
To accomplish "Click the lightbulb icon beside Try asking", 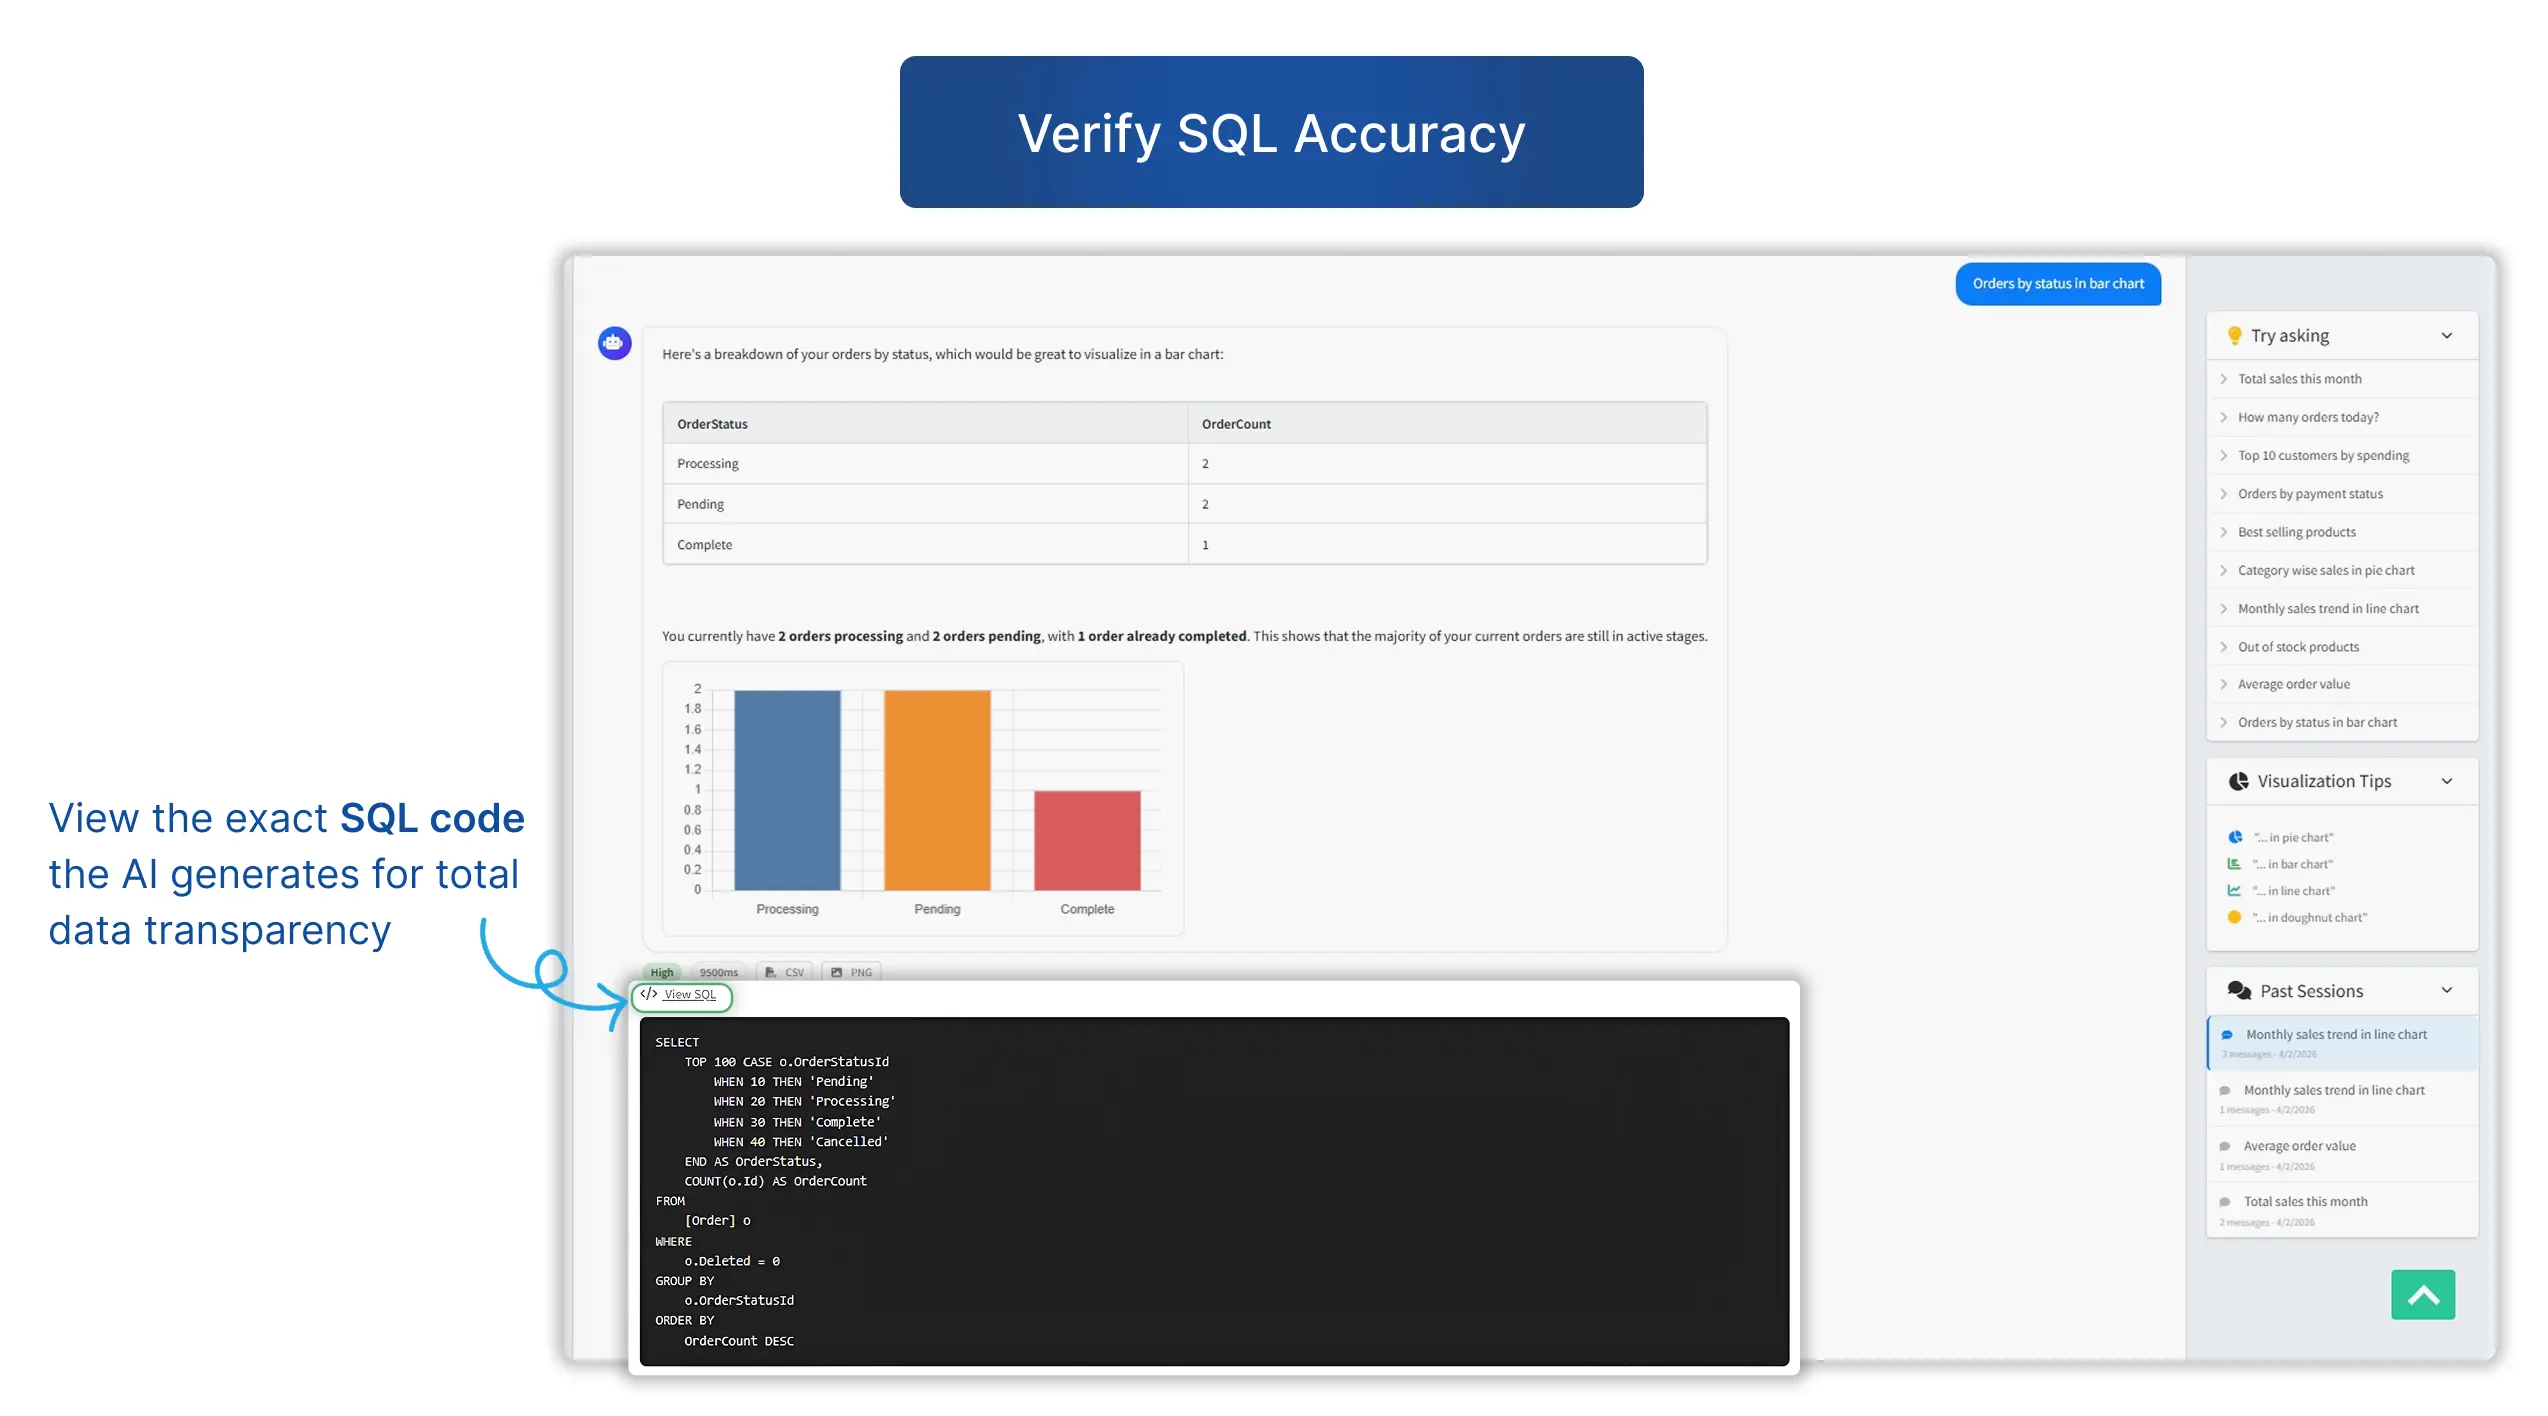I will pyautogui.click(x=2234, y=336).
